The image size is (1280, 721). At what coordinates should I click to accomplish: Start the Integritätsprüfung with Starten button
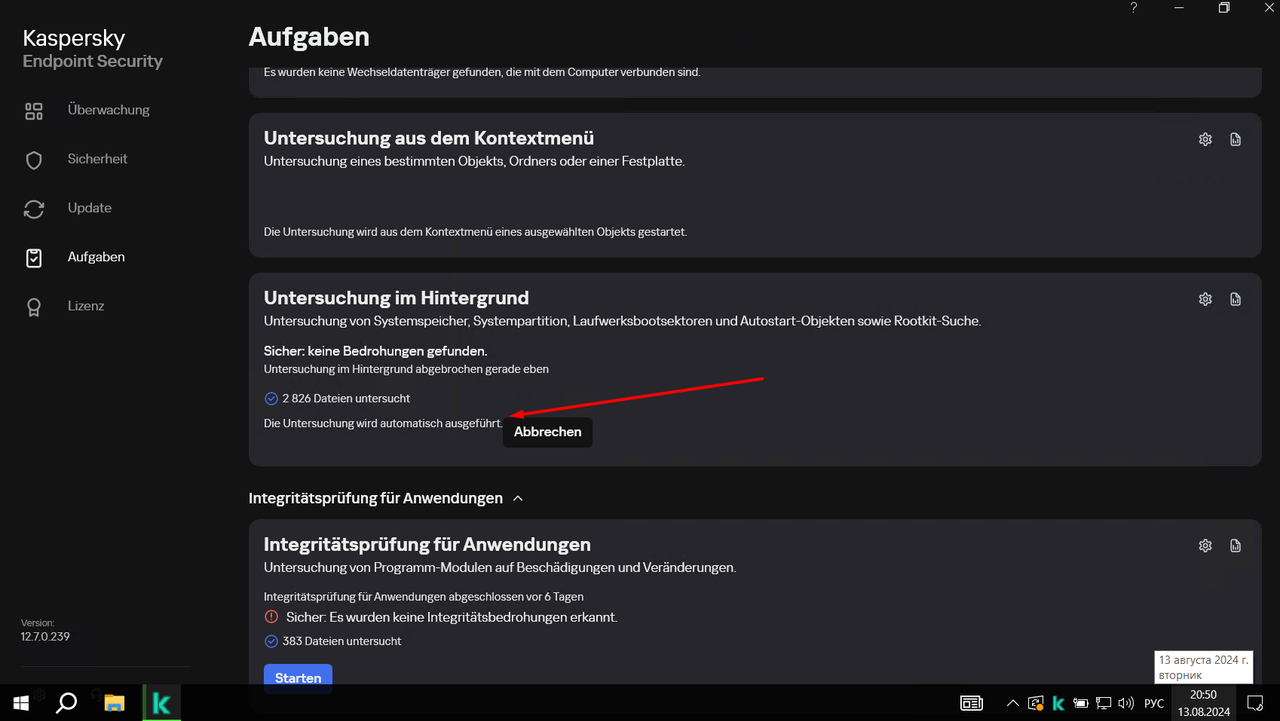pos(298,678)
